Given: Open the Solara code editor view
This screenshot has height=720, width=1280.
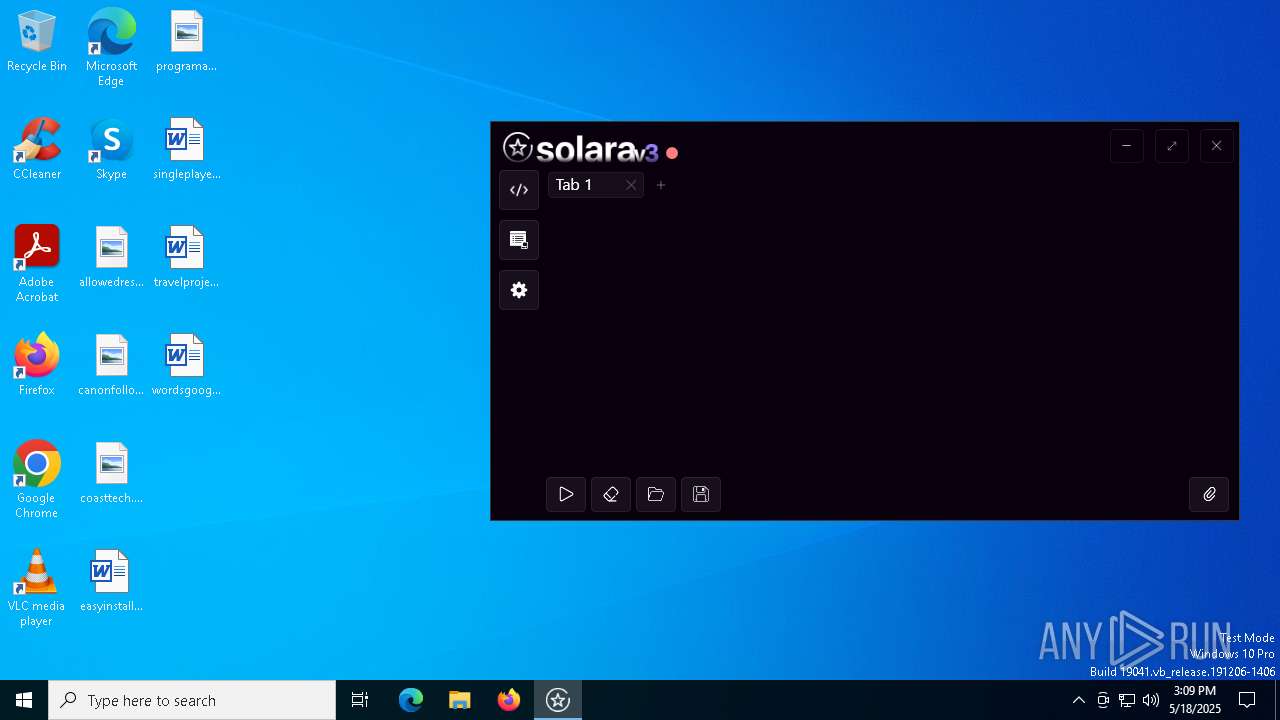Looking at the screenshot, I should pos(519,190).
